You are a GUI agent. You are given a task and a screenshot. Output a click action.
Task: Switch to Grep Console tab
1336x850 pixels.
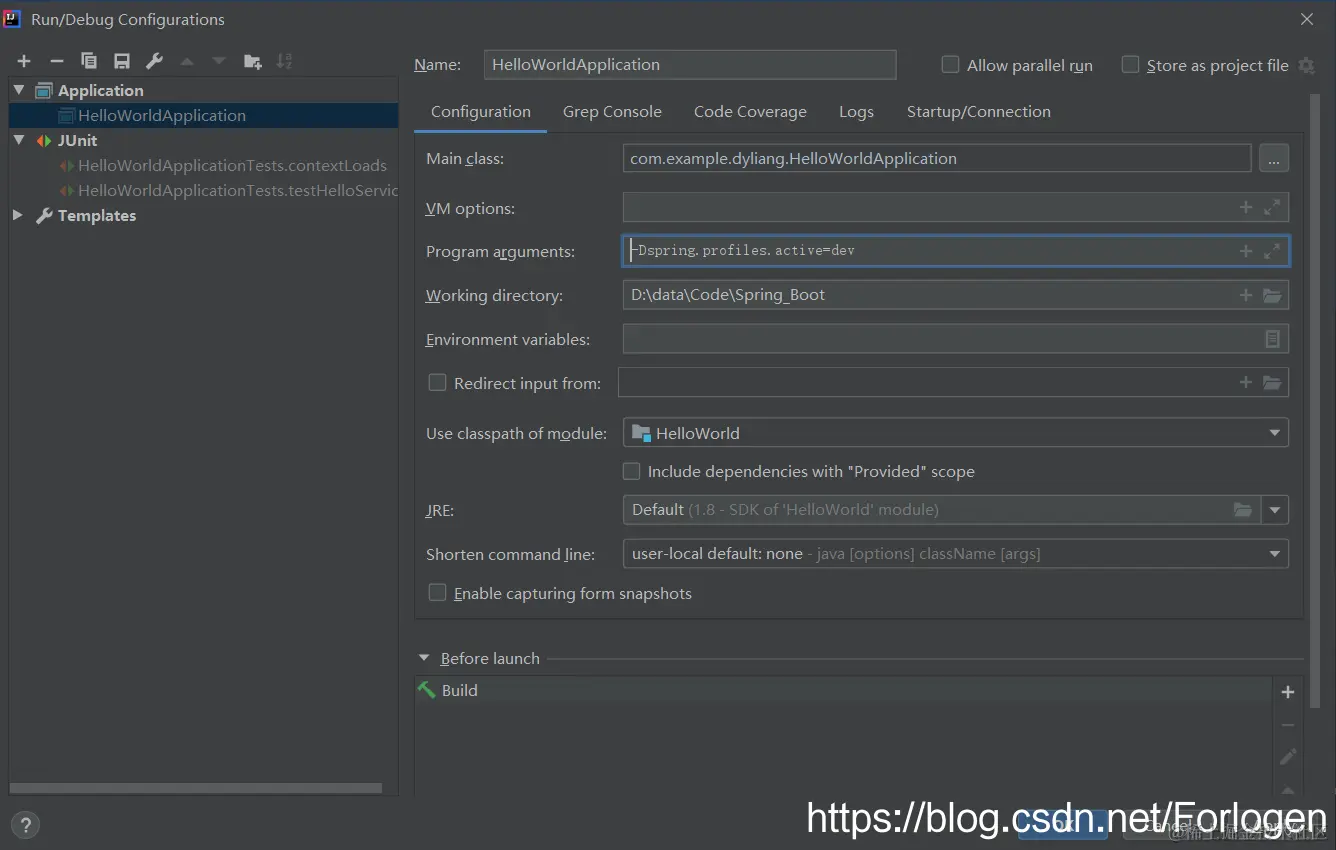tap(612, 112)
